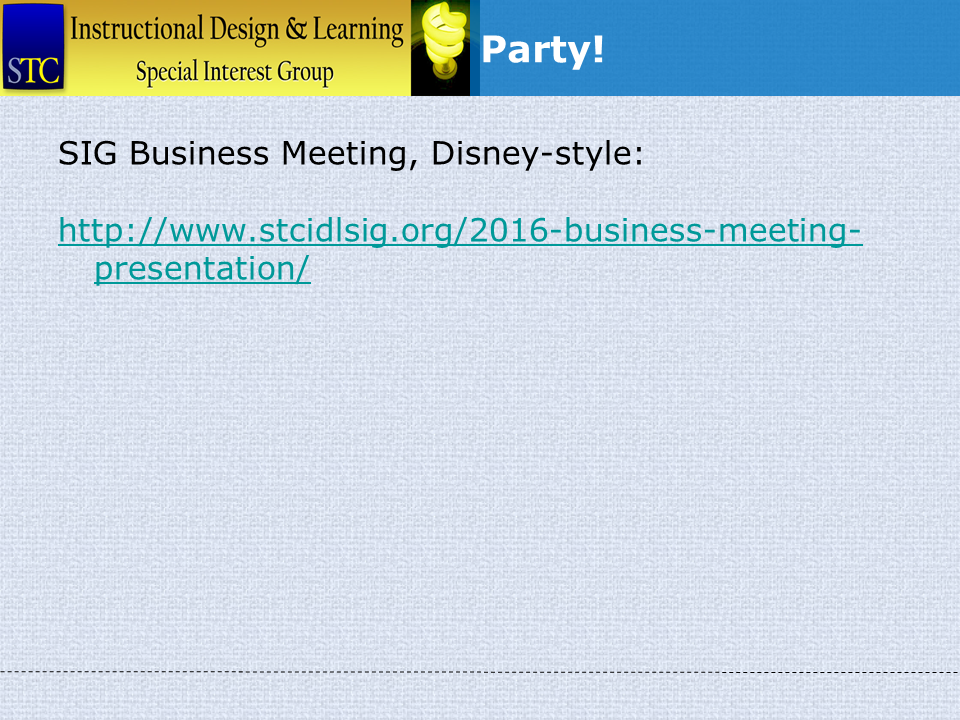Click the exclamation mark in 'Party!'

[x=598, y=48]
